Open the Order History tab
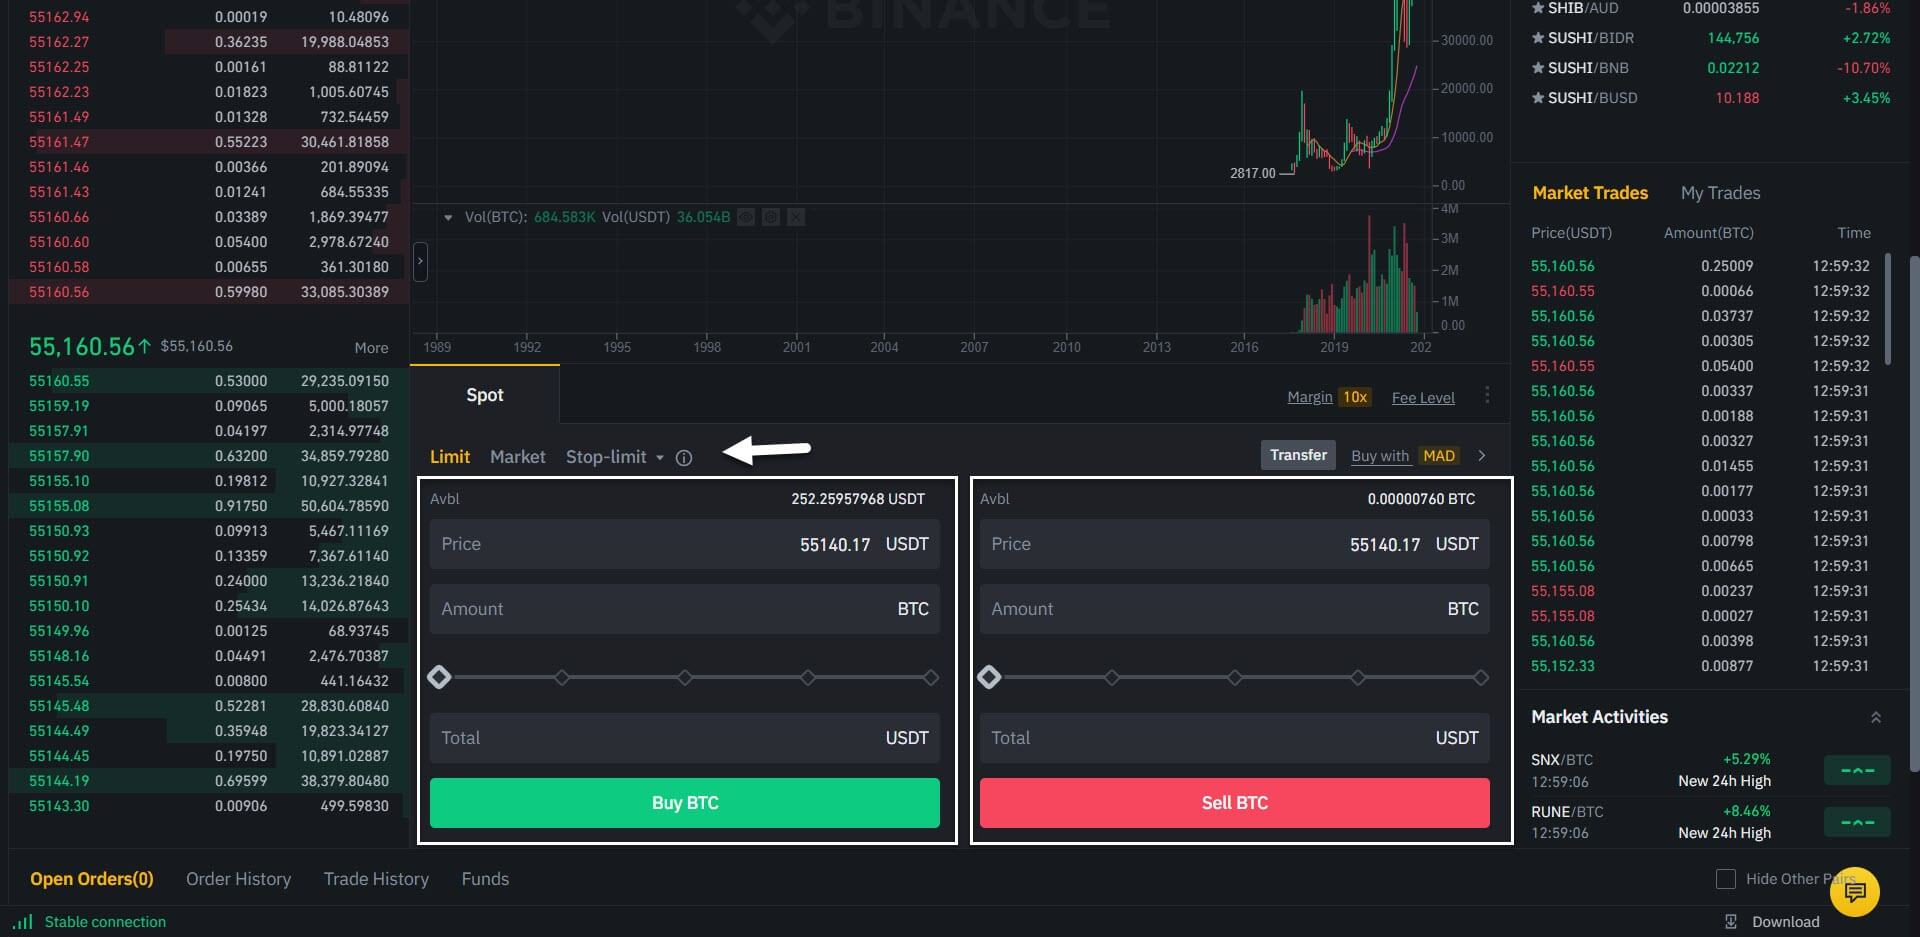This screenshot has width=1920, height=937. (x=238, y=879)
